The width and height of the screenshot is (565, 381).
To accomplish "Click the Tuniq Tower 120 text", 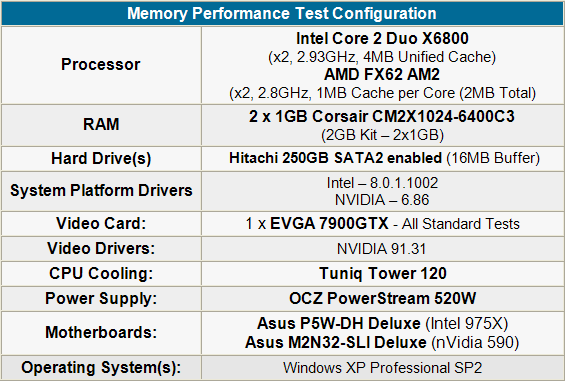I will [x=383, y=273].
